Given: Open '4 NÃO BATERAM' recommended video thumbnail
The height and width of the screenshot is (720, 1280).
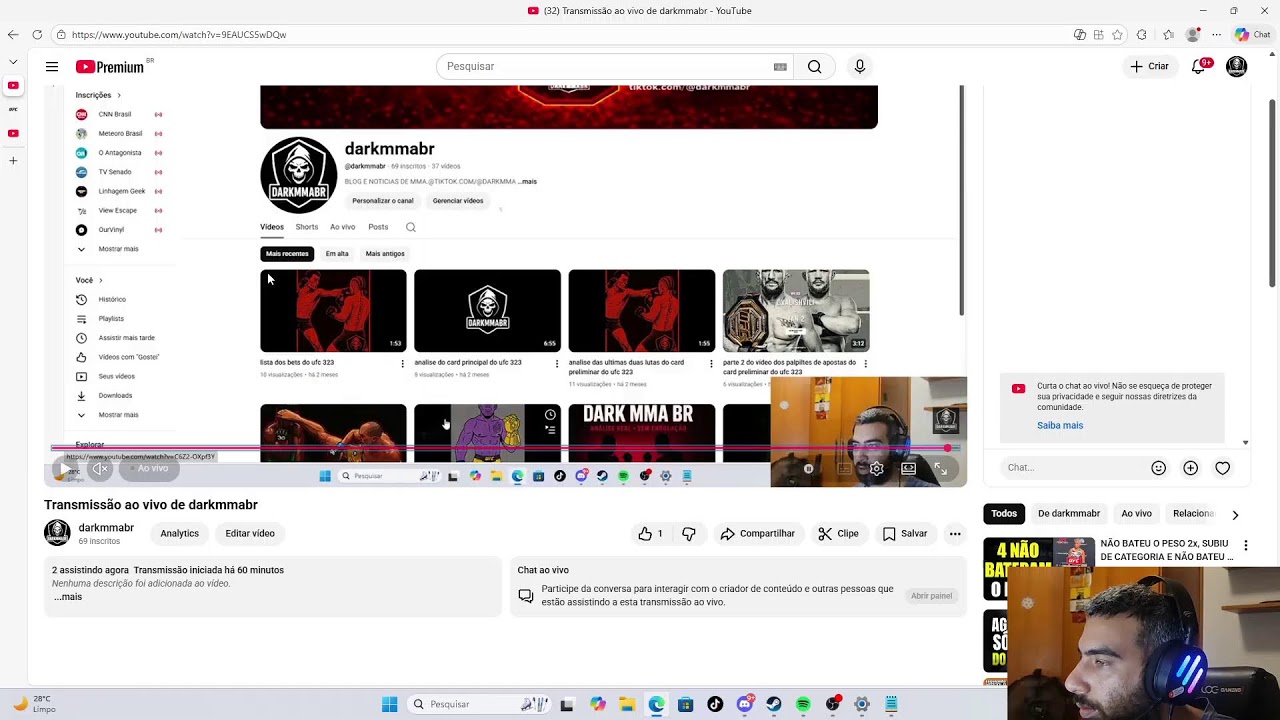Looking at the screenshot, I should 1039,567.
